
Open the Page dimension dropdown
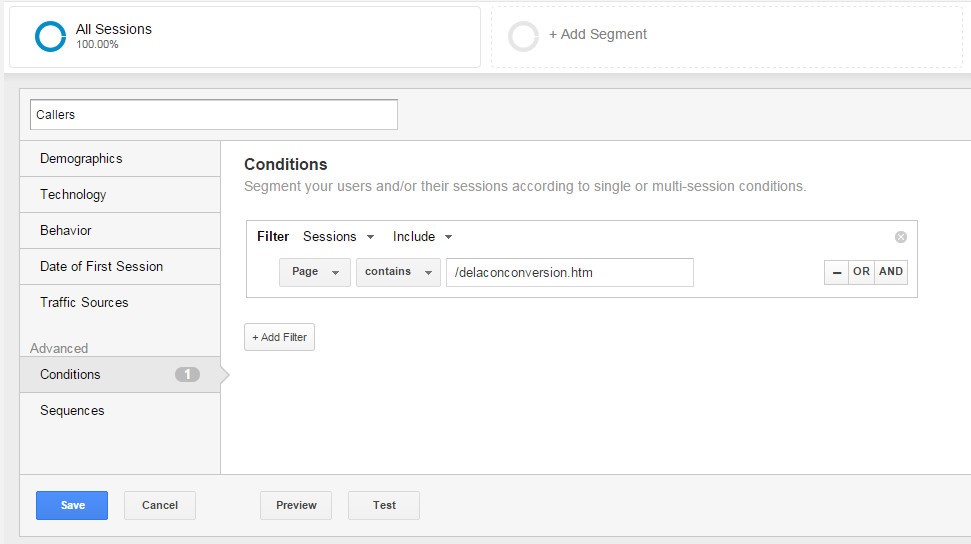point(315,272)
